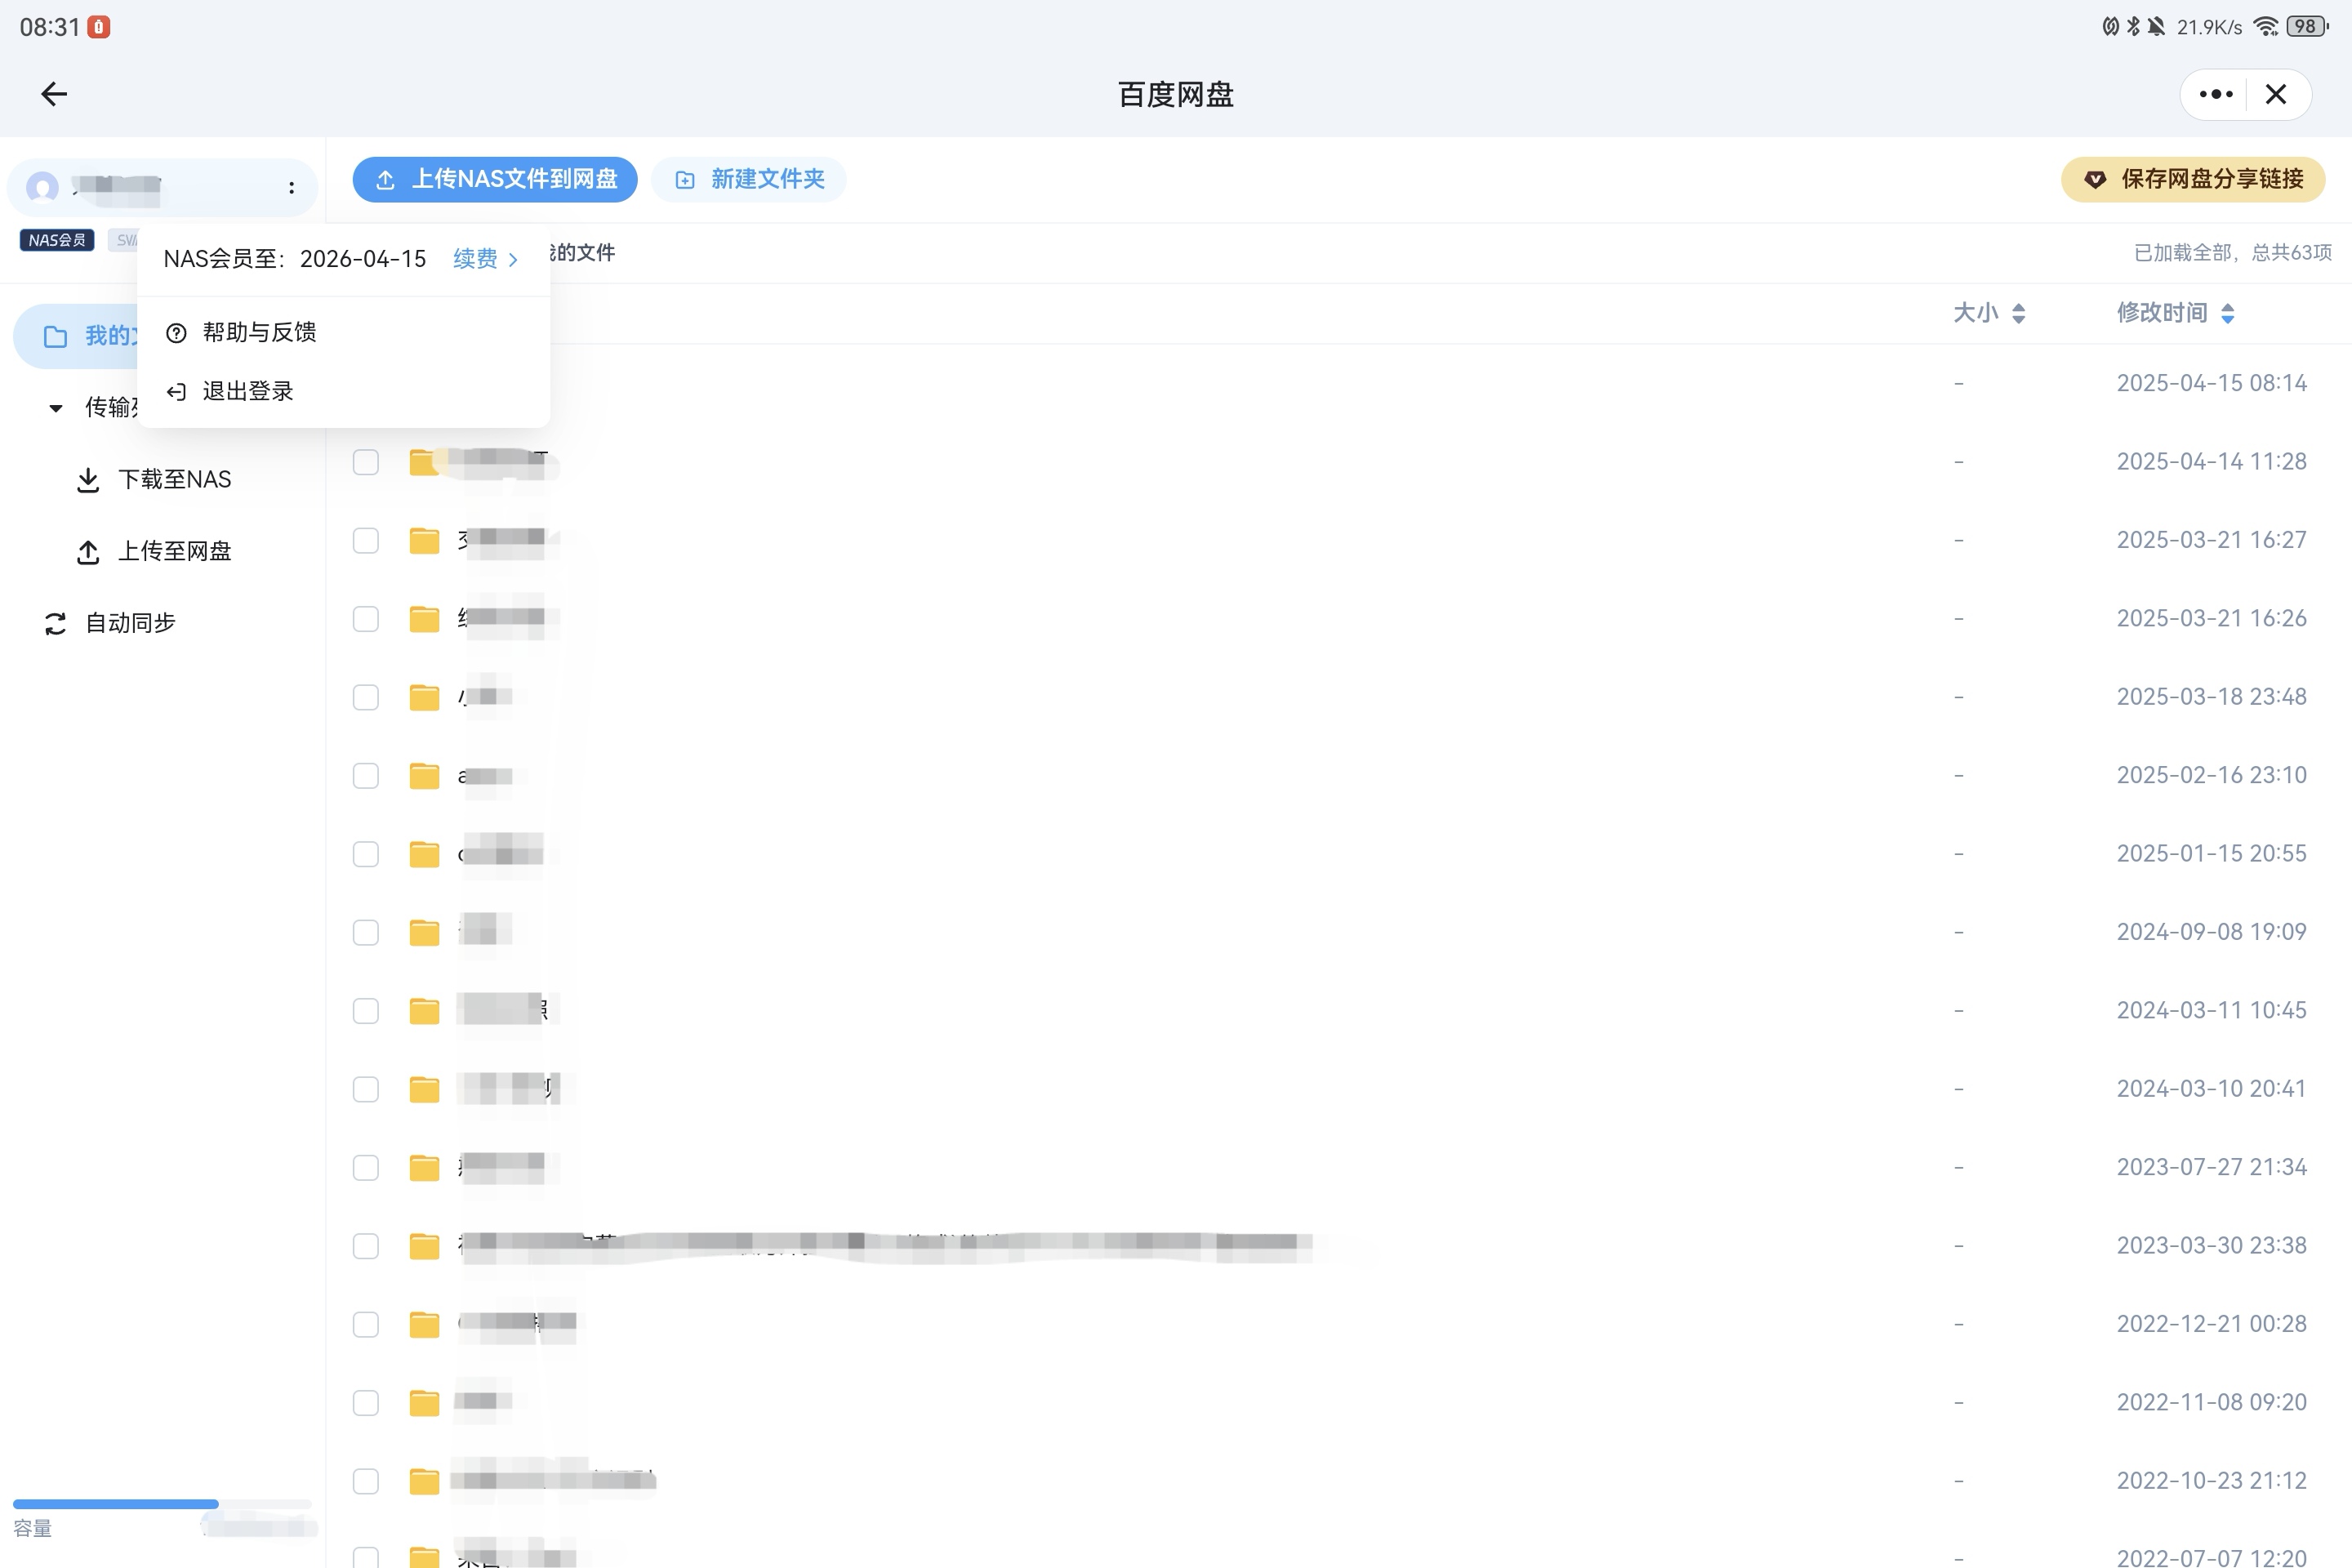The width and height of the screenshot is (2352, 1568).
Task: Open folder icon in 2024-09-08 19:09 row
Action: coord(424,933)
